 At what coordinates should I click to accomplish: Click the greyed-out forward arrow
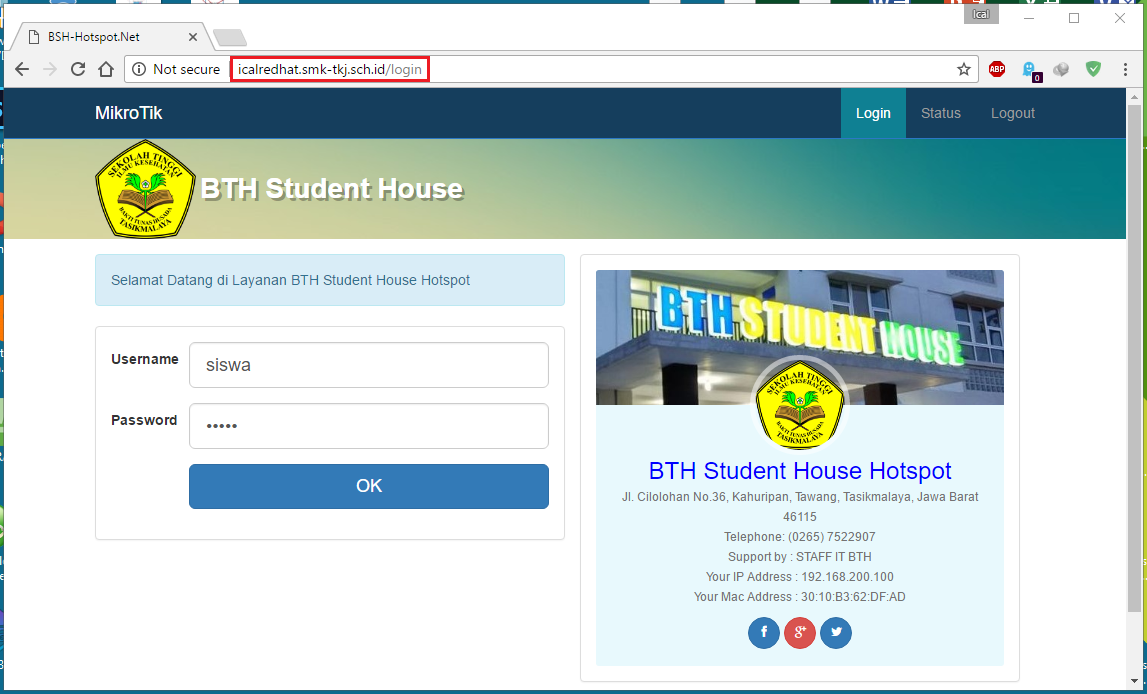pos(50,69)
